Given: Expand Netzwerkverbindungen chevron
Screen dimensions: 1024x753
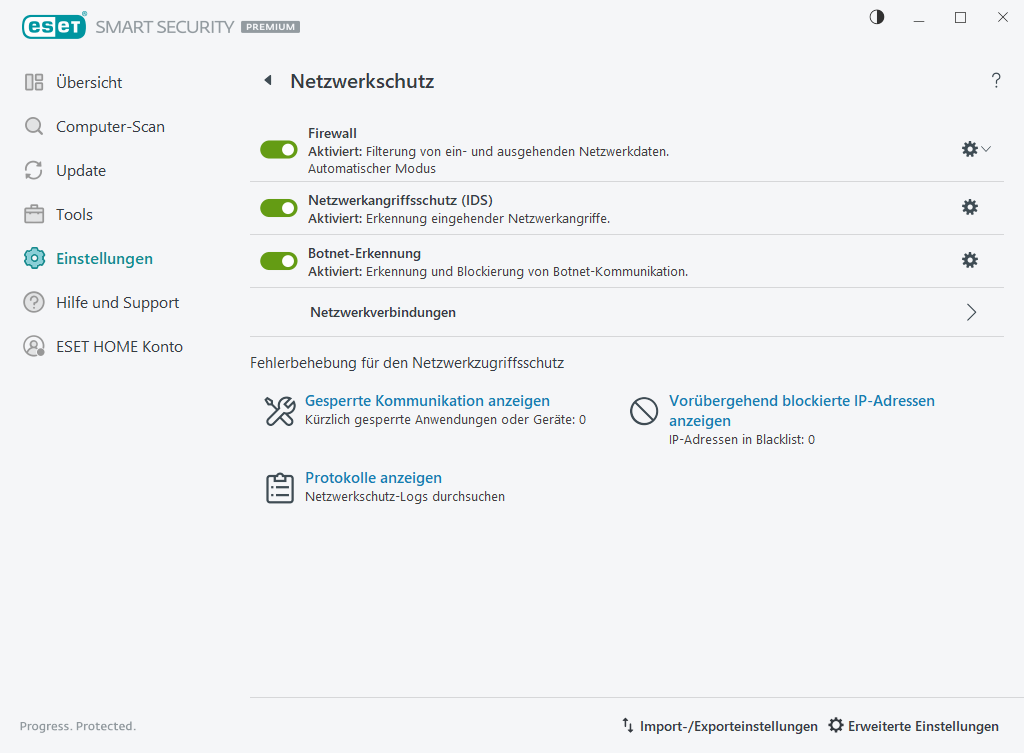Looking at the screenshot, I should click(971, 312).
